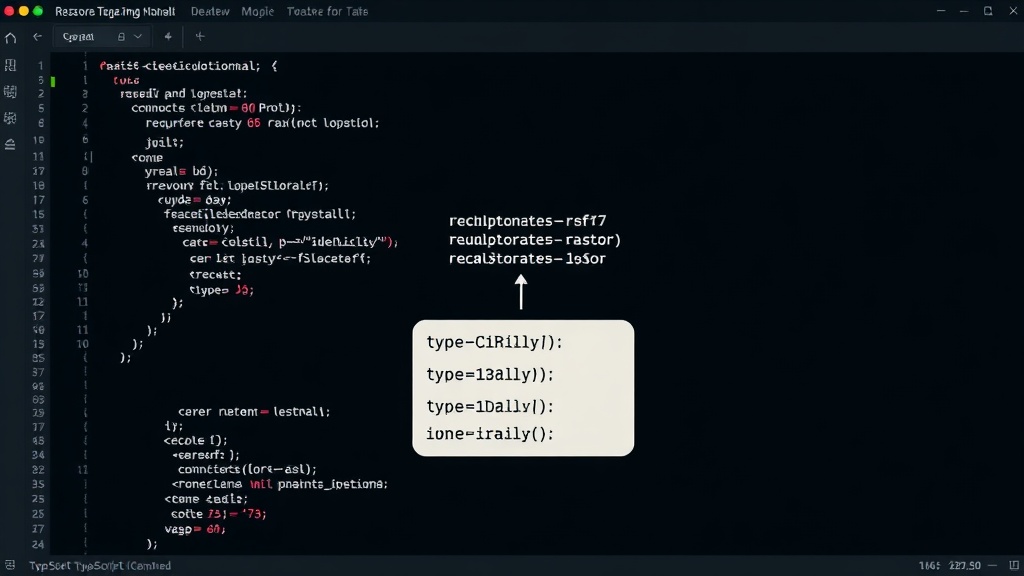The width and height of the screenshot is (1024, 576).
Task: Click the small lock icon in the Cpmal tab
Action: pyautogui.click(x=121, y=37)
